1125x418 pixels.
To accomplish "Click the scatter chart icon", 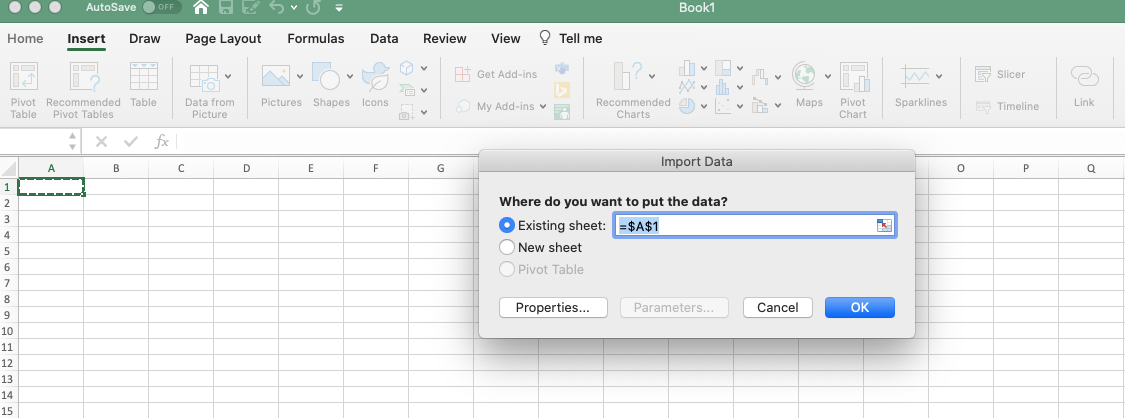I will tap(723, 106).
